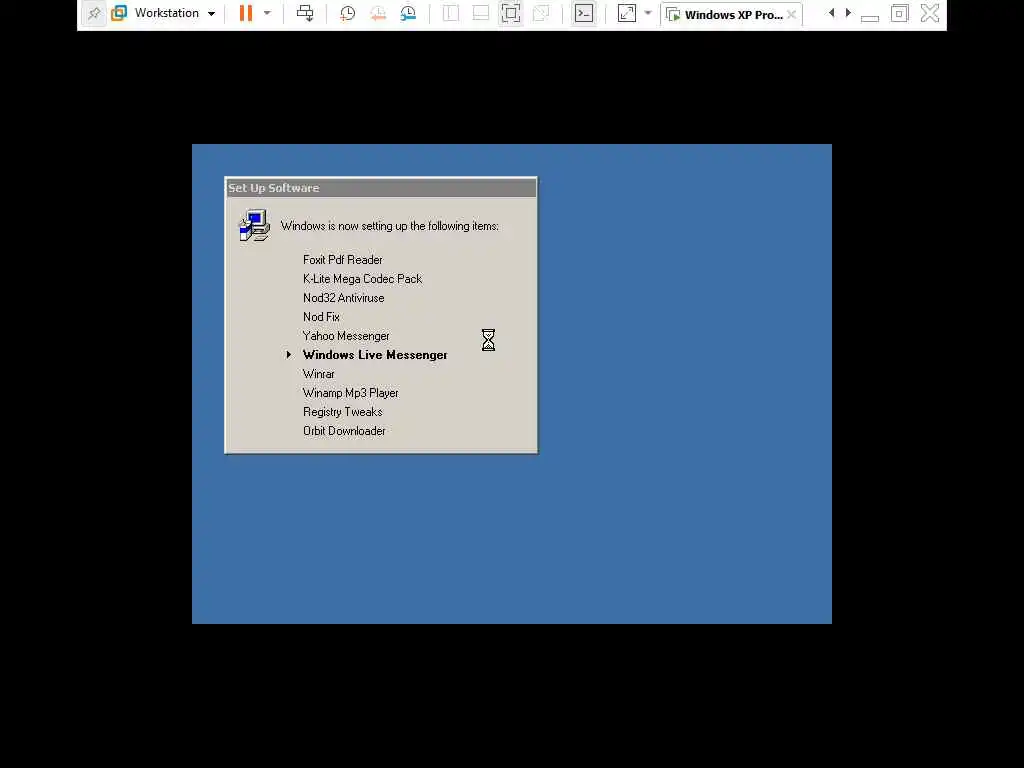Image resolution: width=1024 pixels, height=768 pixels.
Task: Restore the VMware window from full screen
Action: (899, 13)
